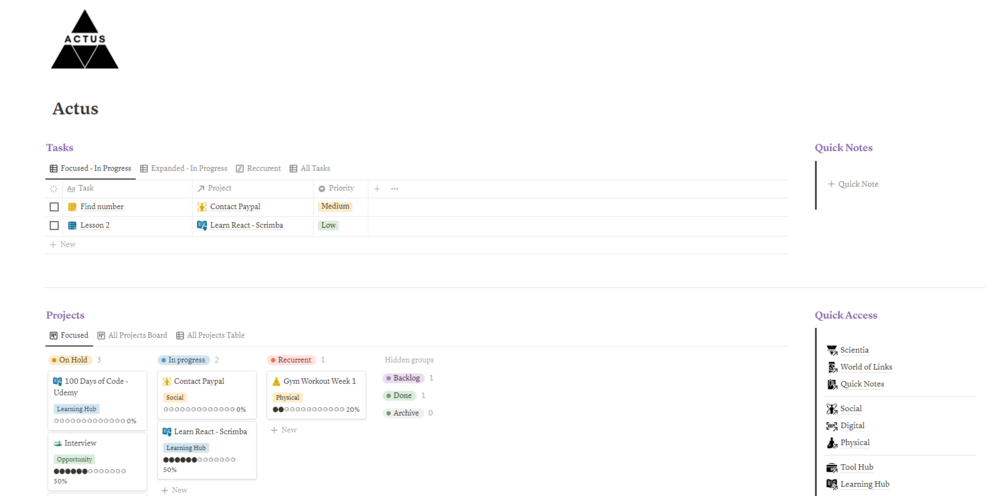Screen dimensions: 1005x496
Task: Open the Project column header menu
Action: point(253,189)
